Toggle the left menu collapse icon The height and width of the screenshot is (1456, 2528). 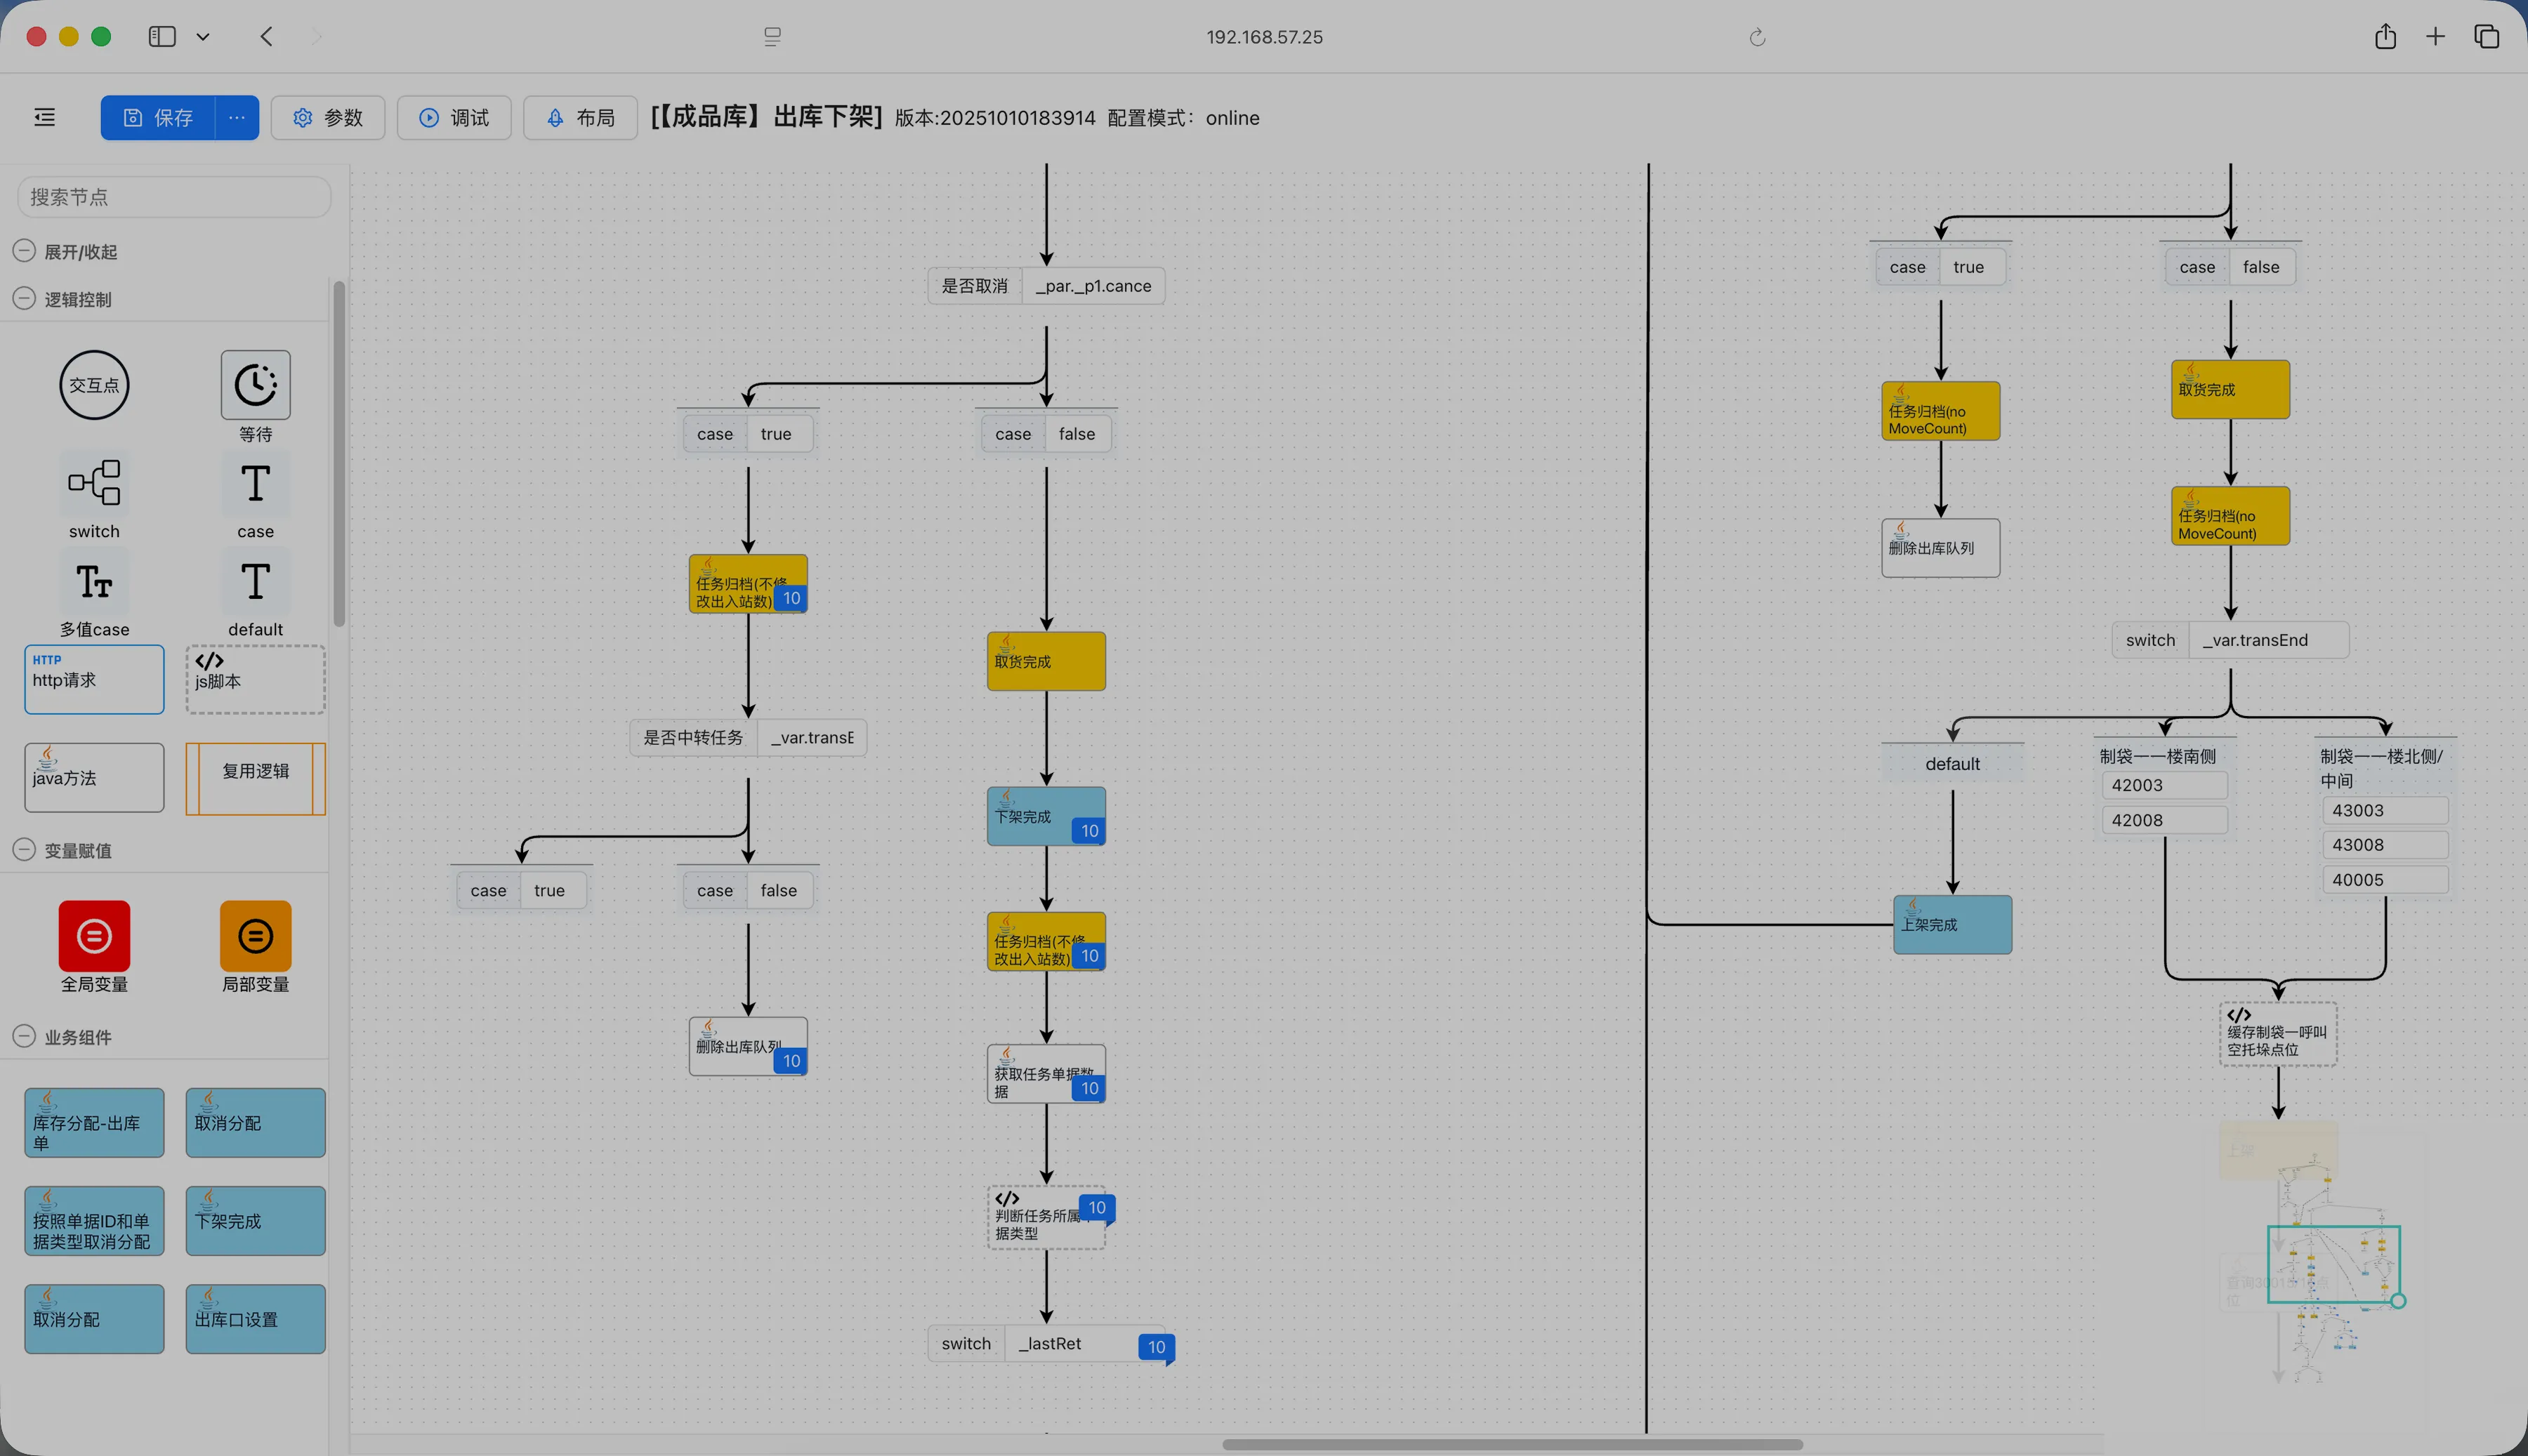pyautogui.click(x=45, y=118)
